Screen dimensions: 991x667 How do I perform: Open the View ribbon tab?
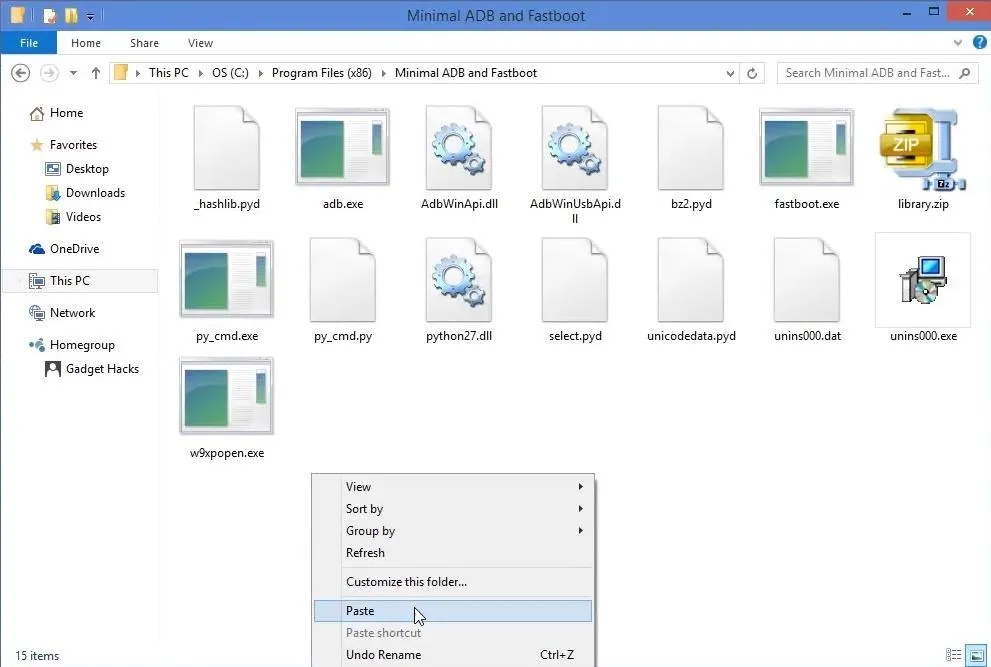200,43
